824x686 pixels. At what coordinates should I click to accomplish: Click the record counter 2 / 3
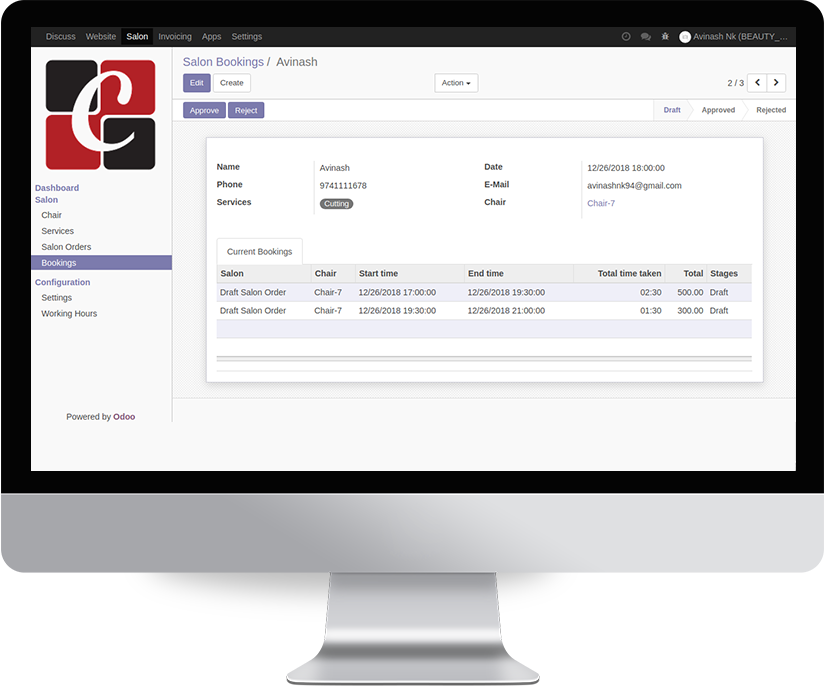(x=735, y=83)
